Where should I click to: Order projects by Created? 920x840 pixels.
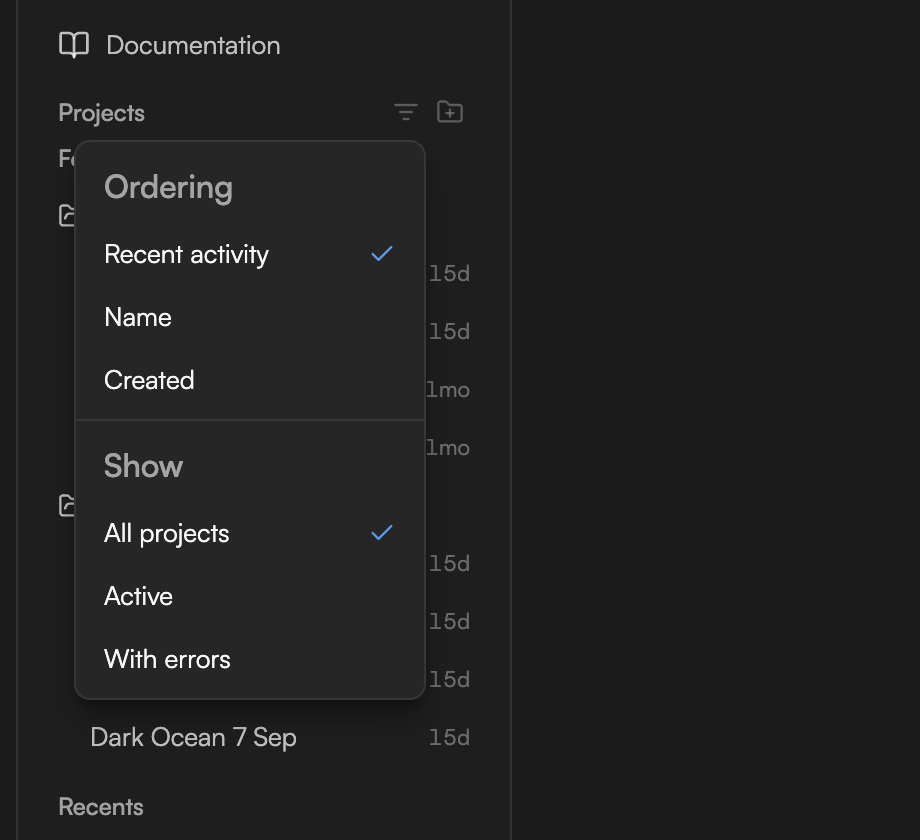[x=250, y=380]
